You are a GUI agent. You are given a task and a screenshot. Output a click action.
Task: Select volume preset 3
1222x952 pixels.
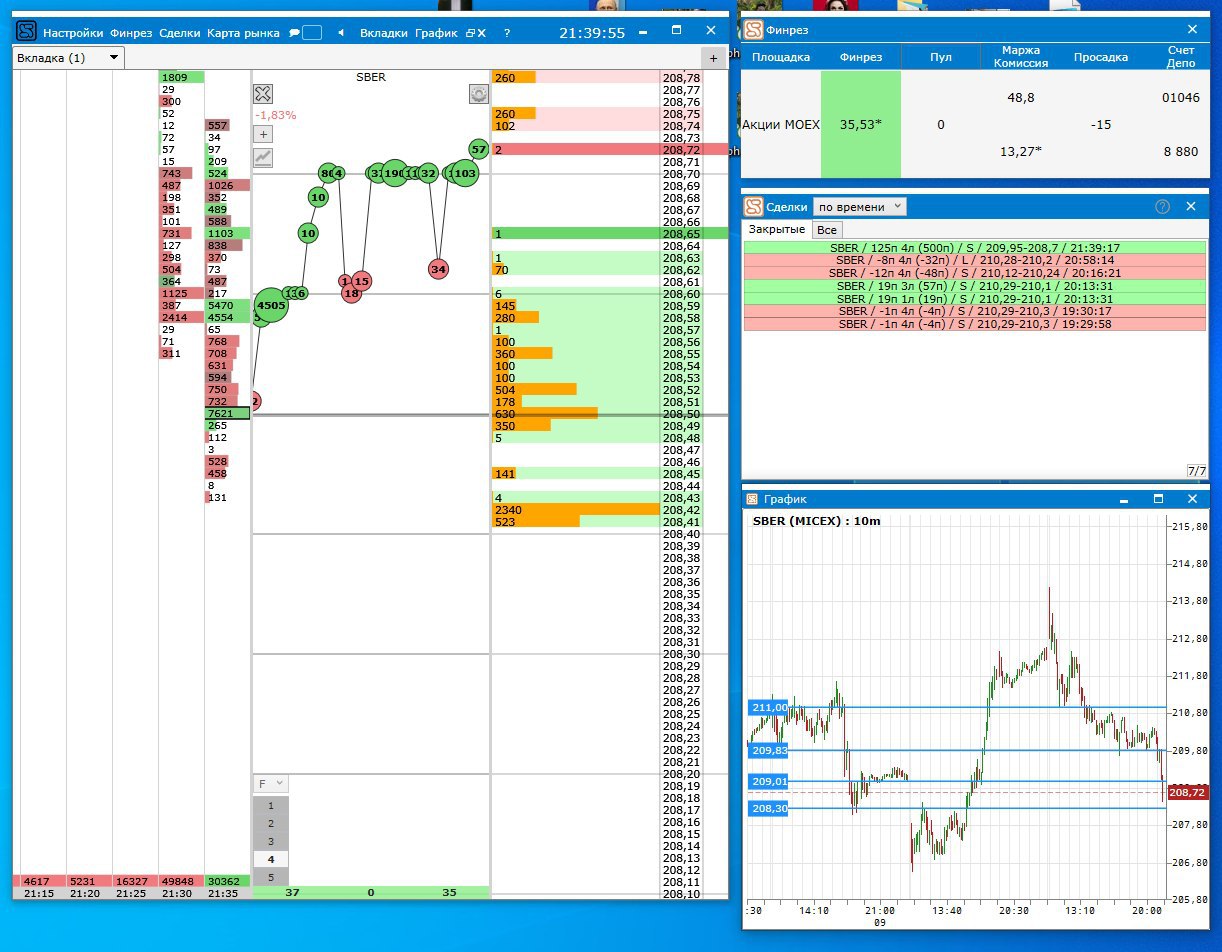tap(271, 841)
